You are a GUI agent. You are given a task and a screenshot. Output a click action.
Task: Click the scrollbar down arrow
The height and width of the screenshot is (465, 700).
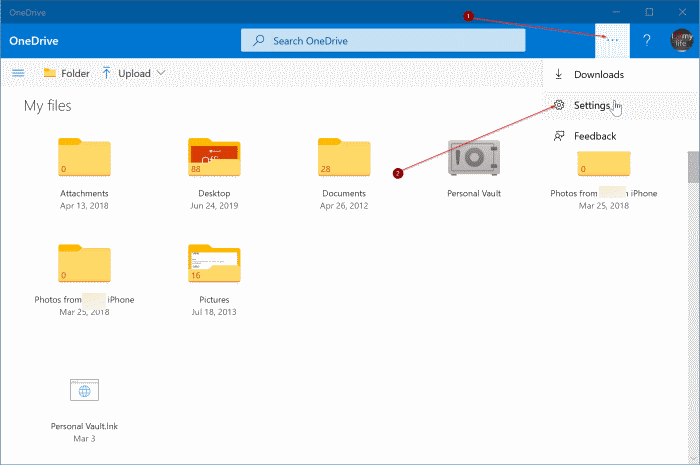click(694, 459)
